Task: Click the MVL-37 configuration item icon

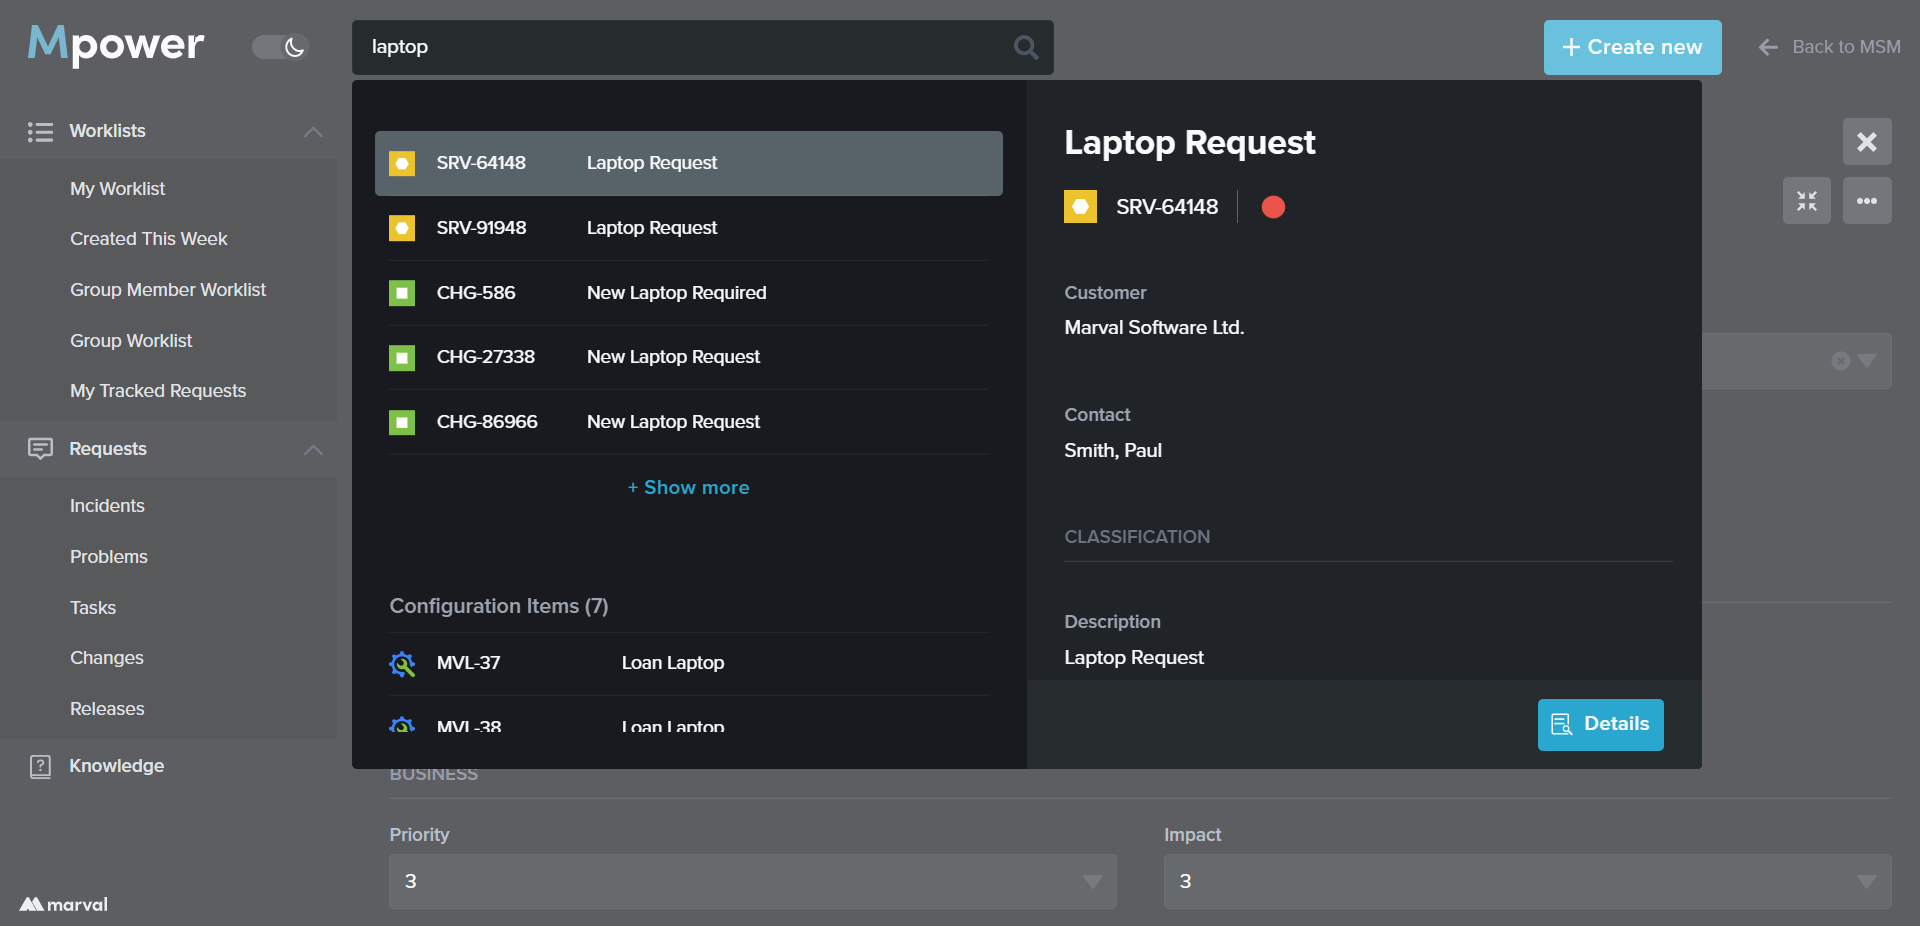Action: tap(402, 664)
